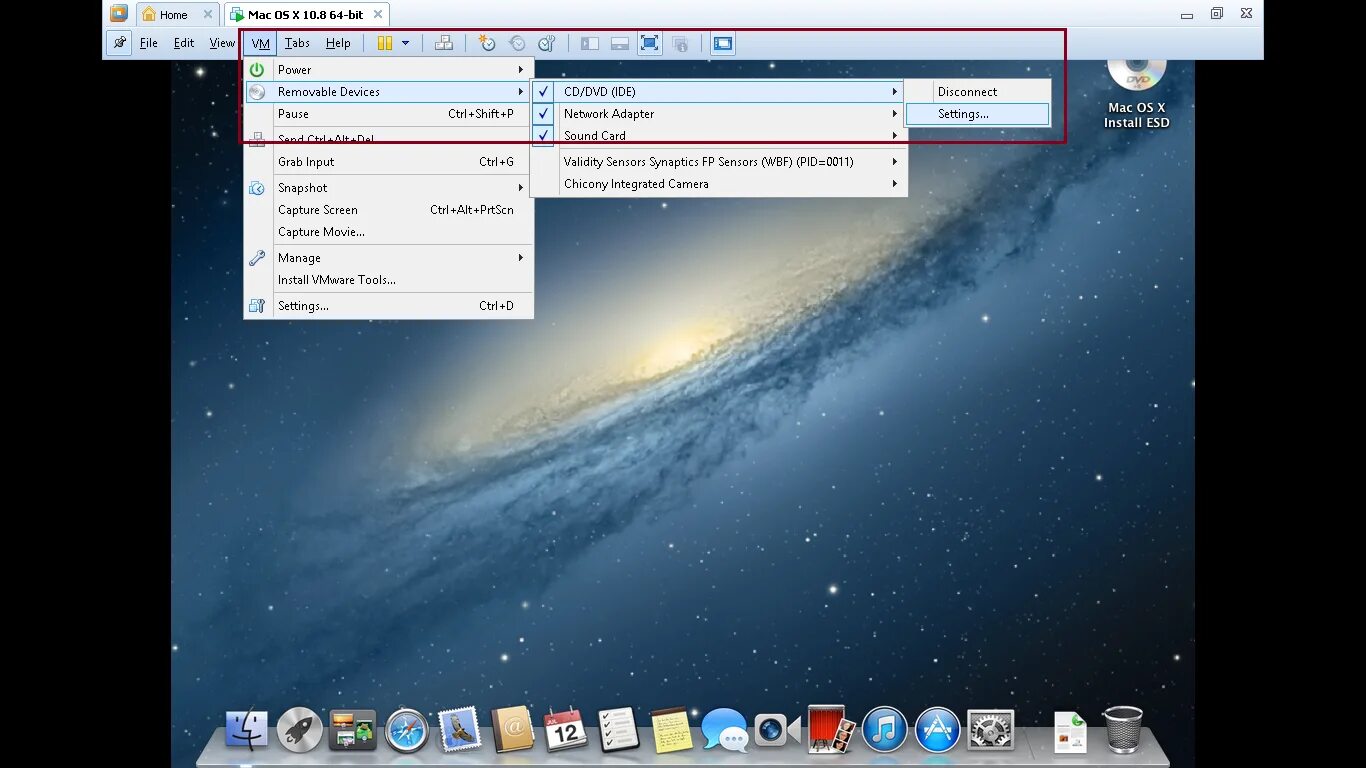Viewport: 1366px width, 768px height.
Task: Click the VMware Workstation icon beside Home tab
Action: pos(119,14)
